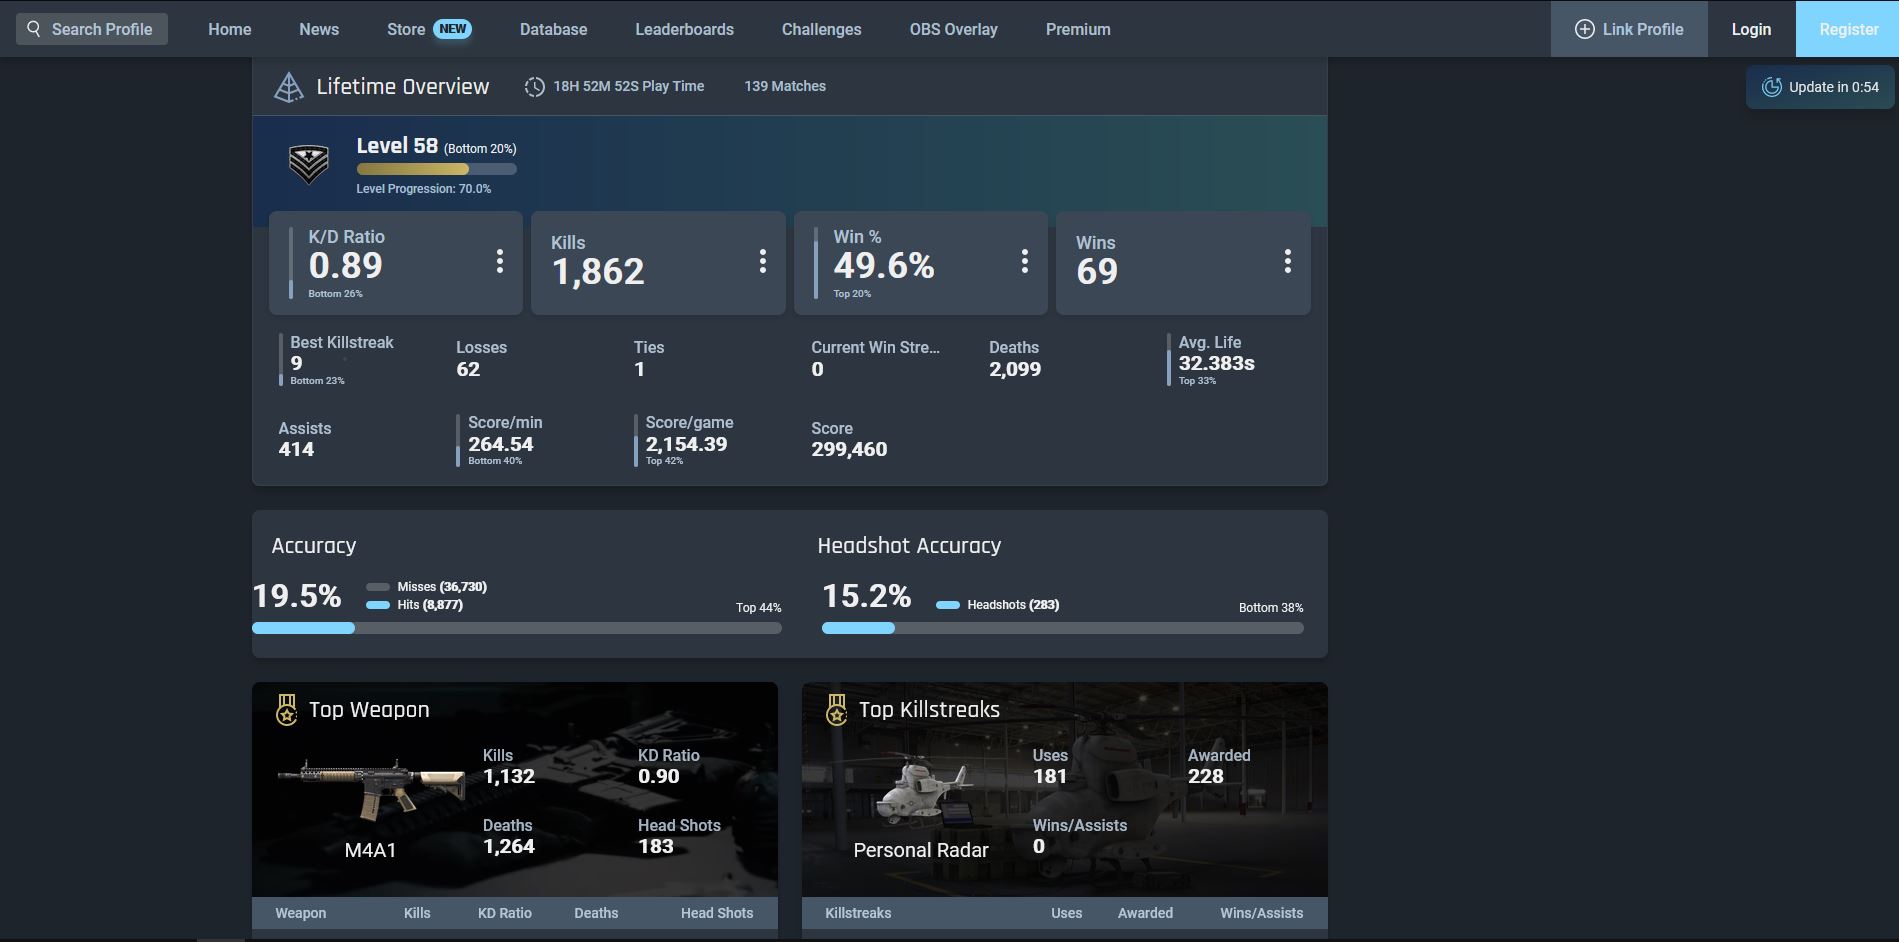Open the Wins card options menu
This screenshot has height=942, width=1899.
(x=1287, y=261)
